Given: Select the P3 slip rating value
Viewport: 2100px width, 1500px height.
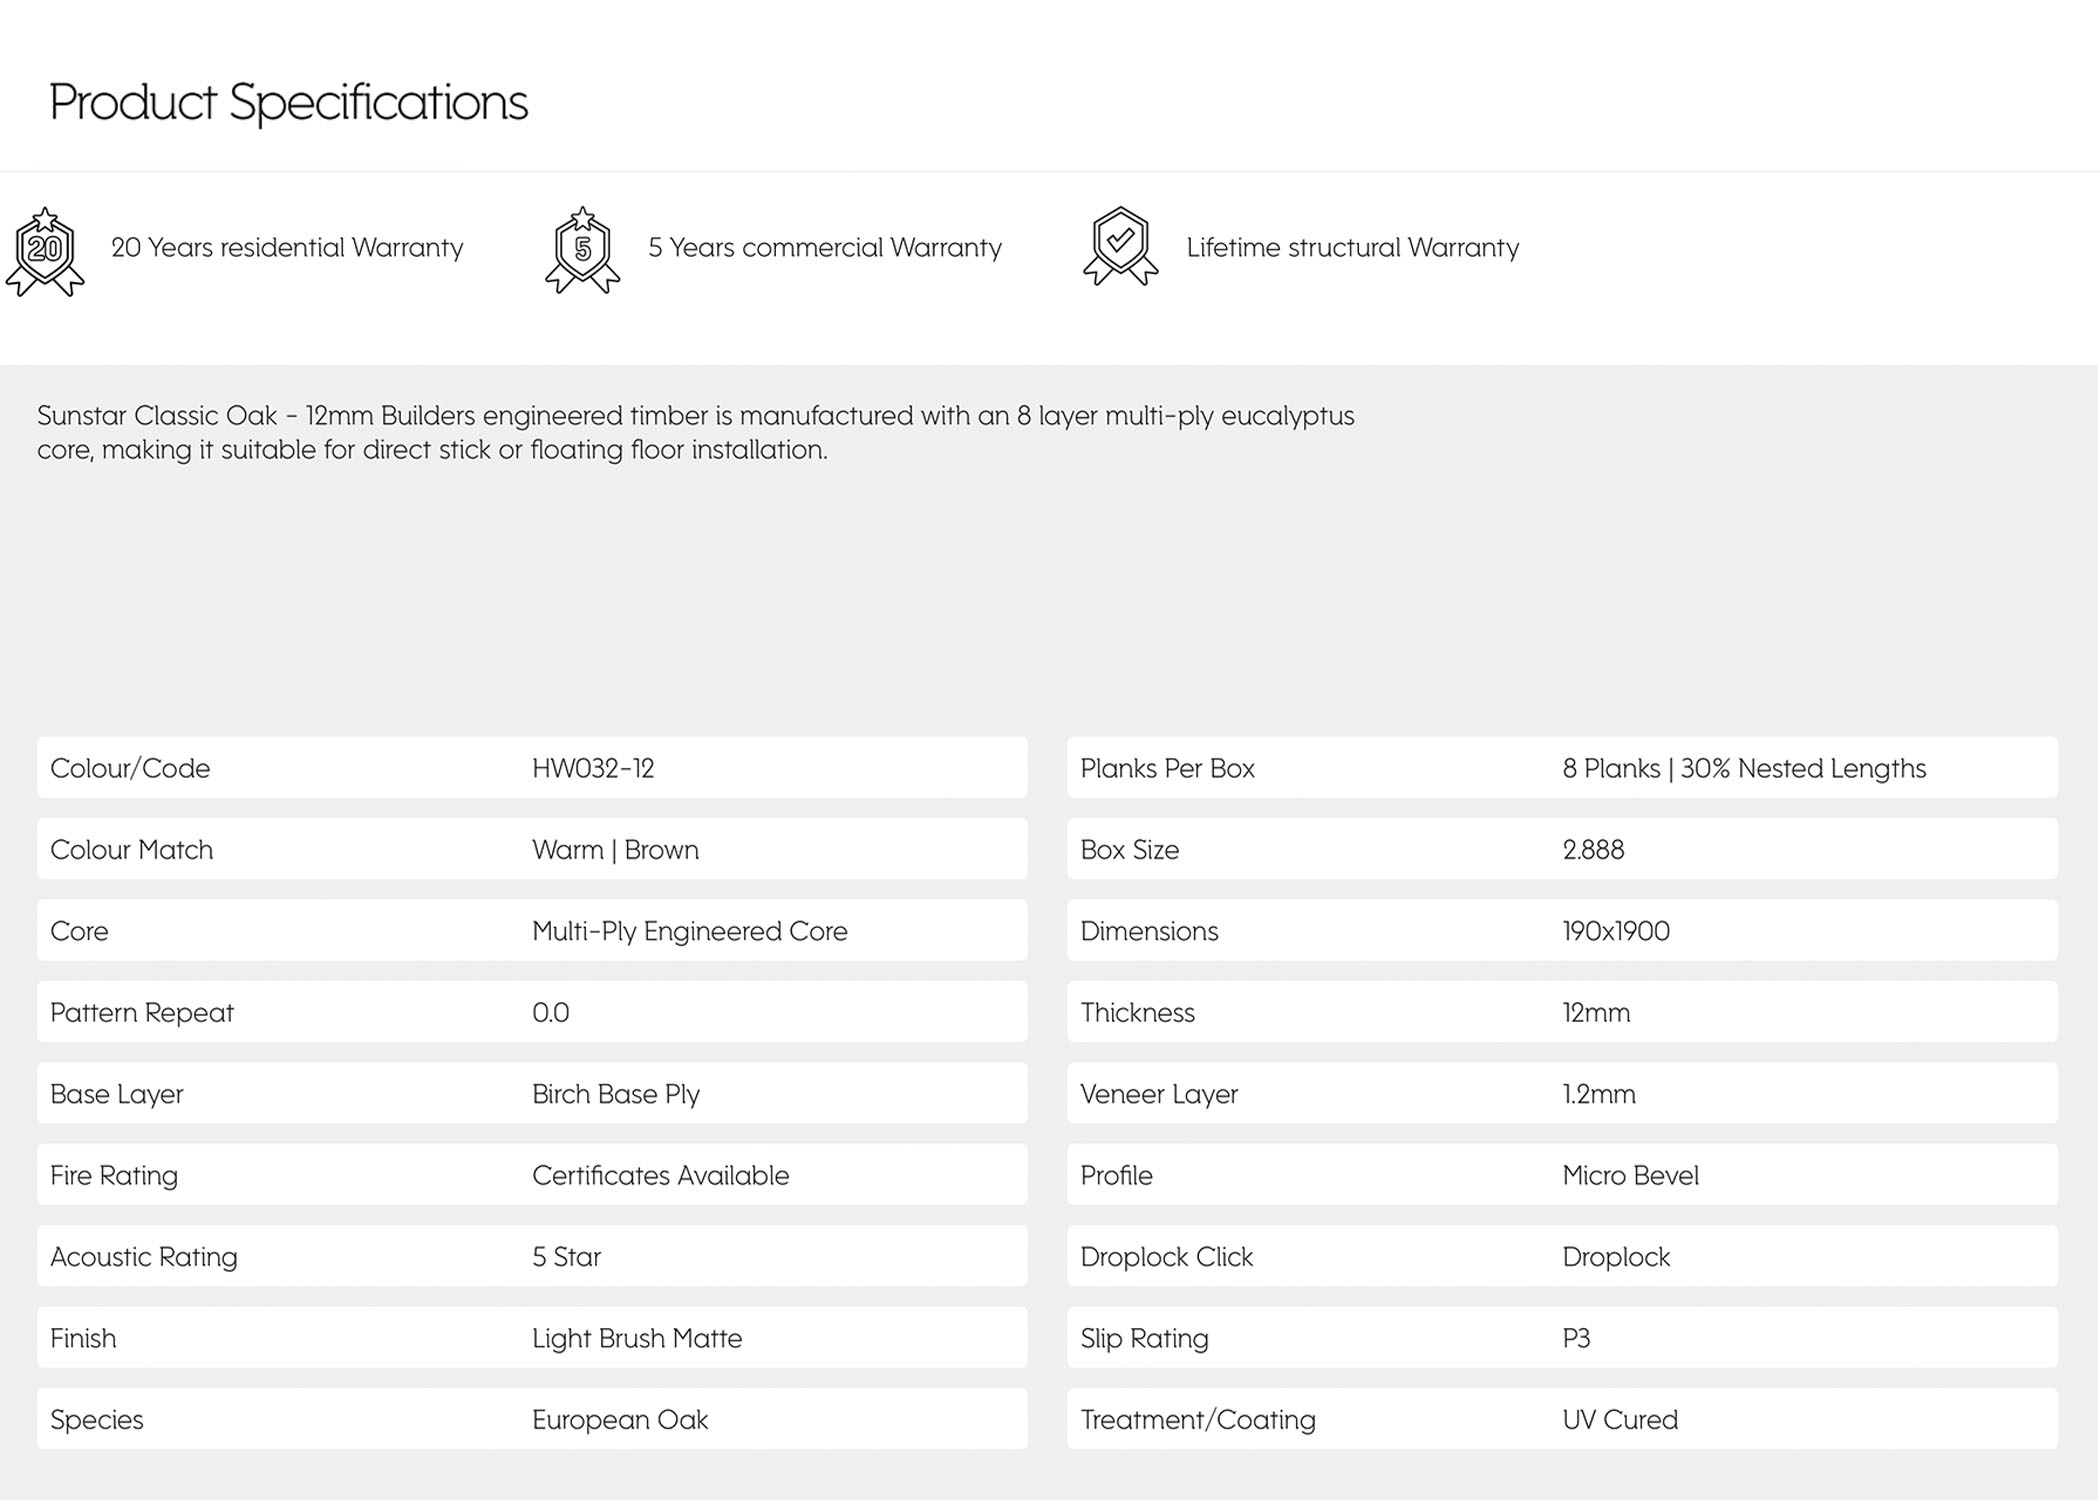Looking at the screenshot, I should point(1576,1338).
